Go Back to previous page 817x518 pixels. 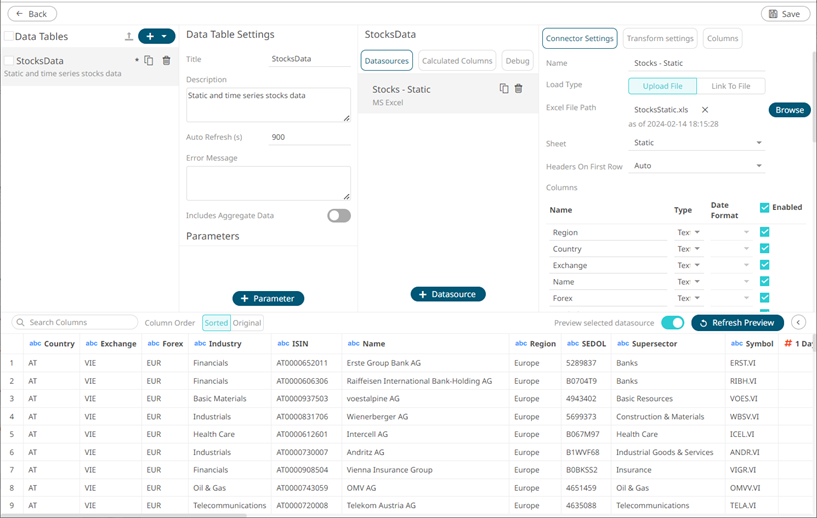click(x=32, y=14)
